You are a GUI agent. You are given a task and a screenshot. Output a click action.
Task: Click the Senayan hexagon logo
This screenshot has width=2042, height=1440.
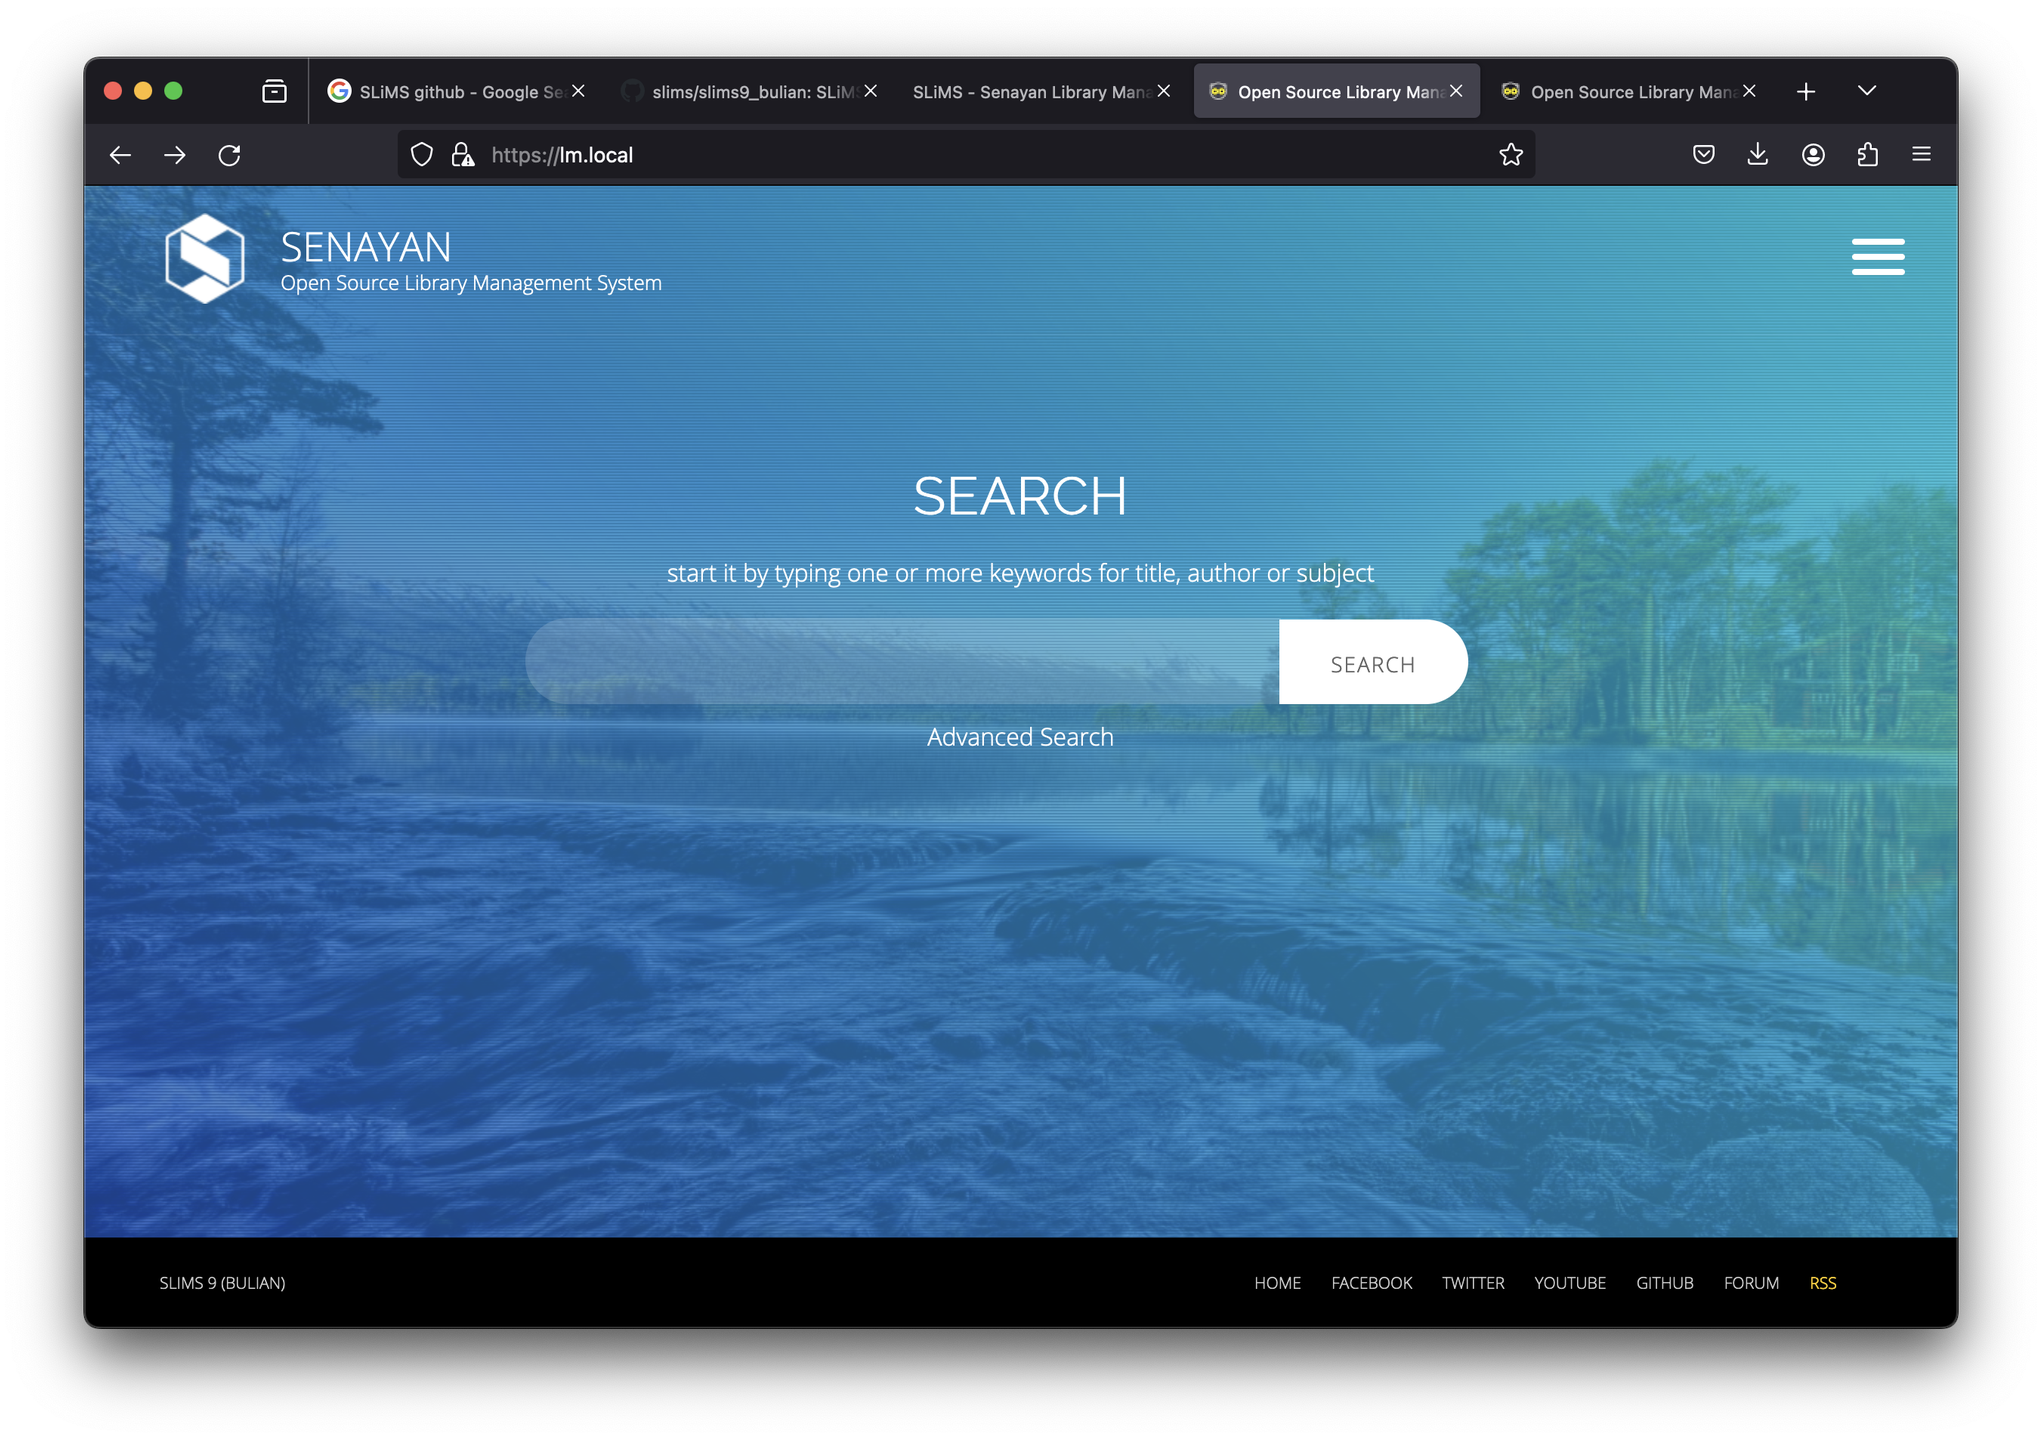(x=205, y=258)
